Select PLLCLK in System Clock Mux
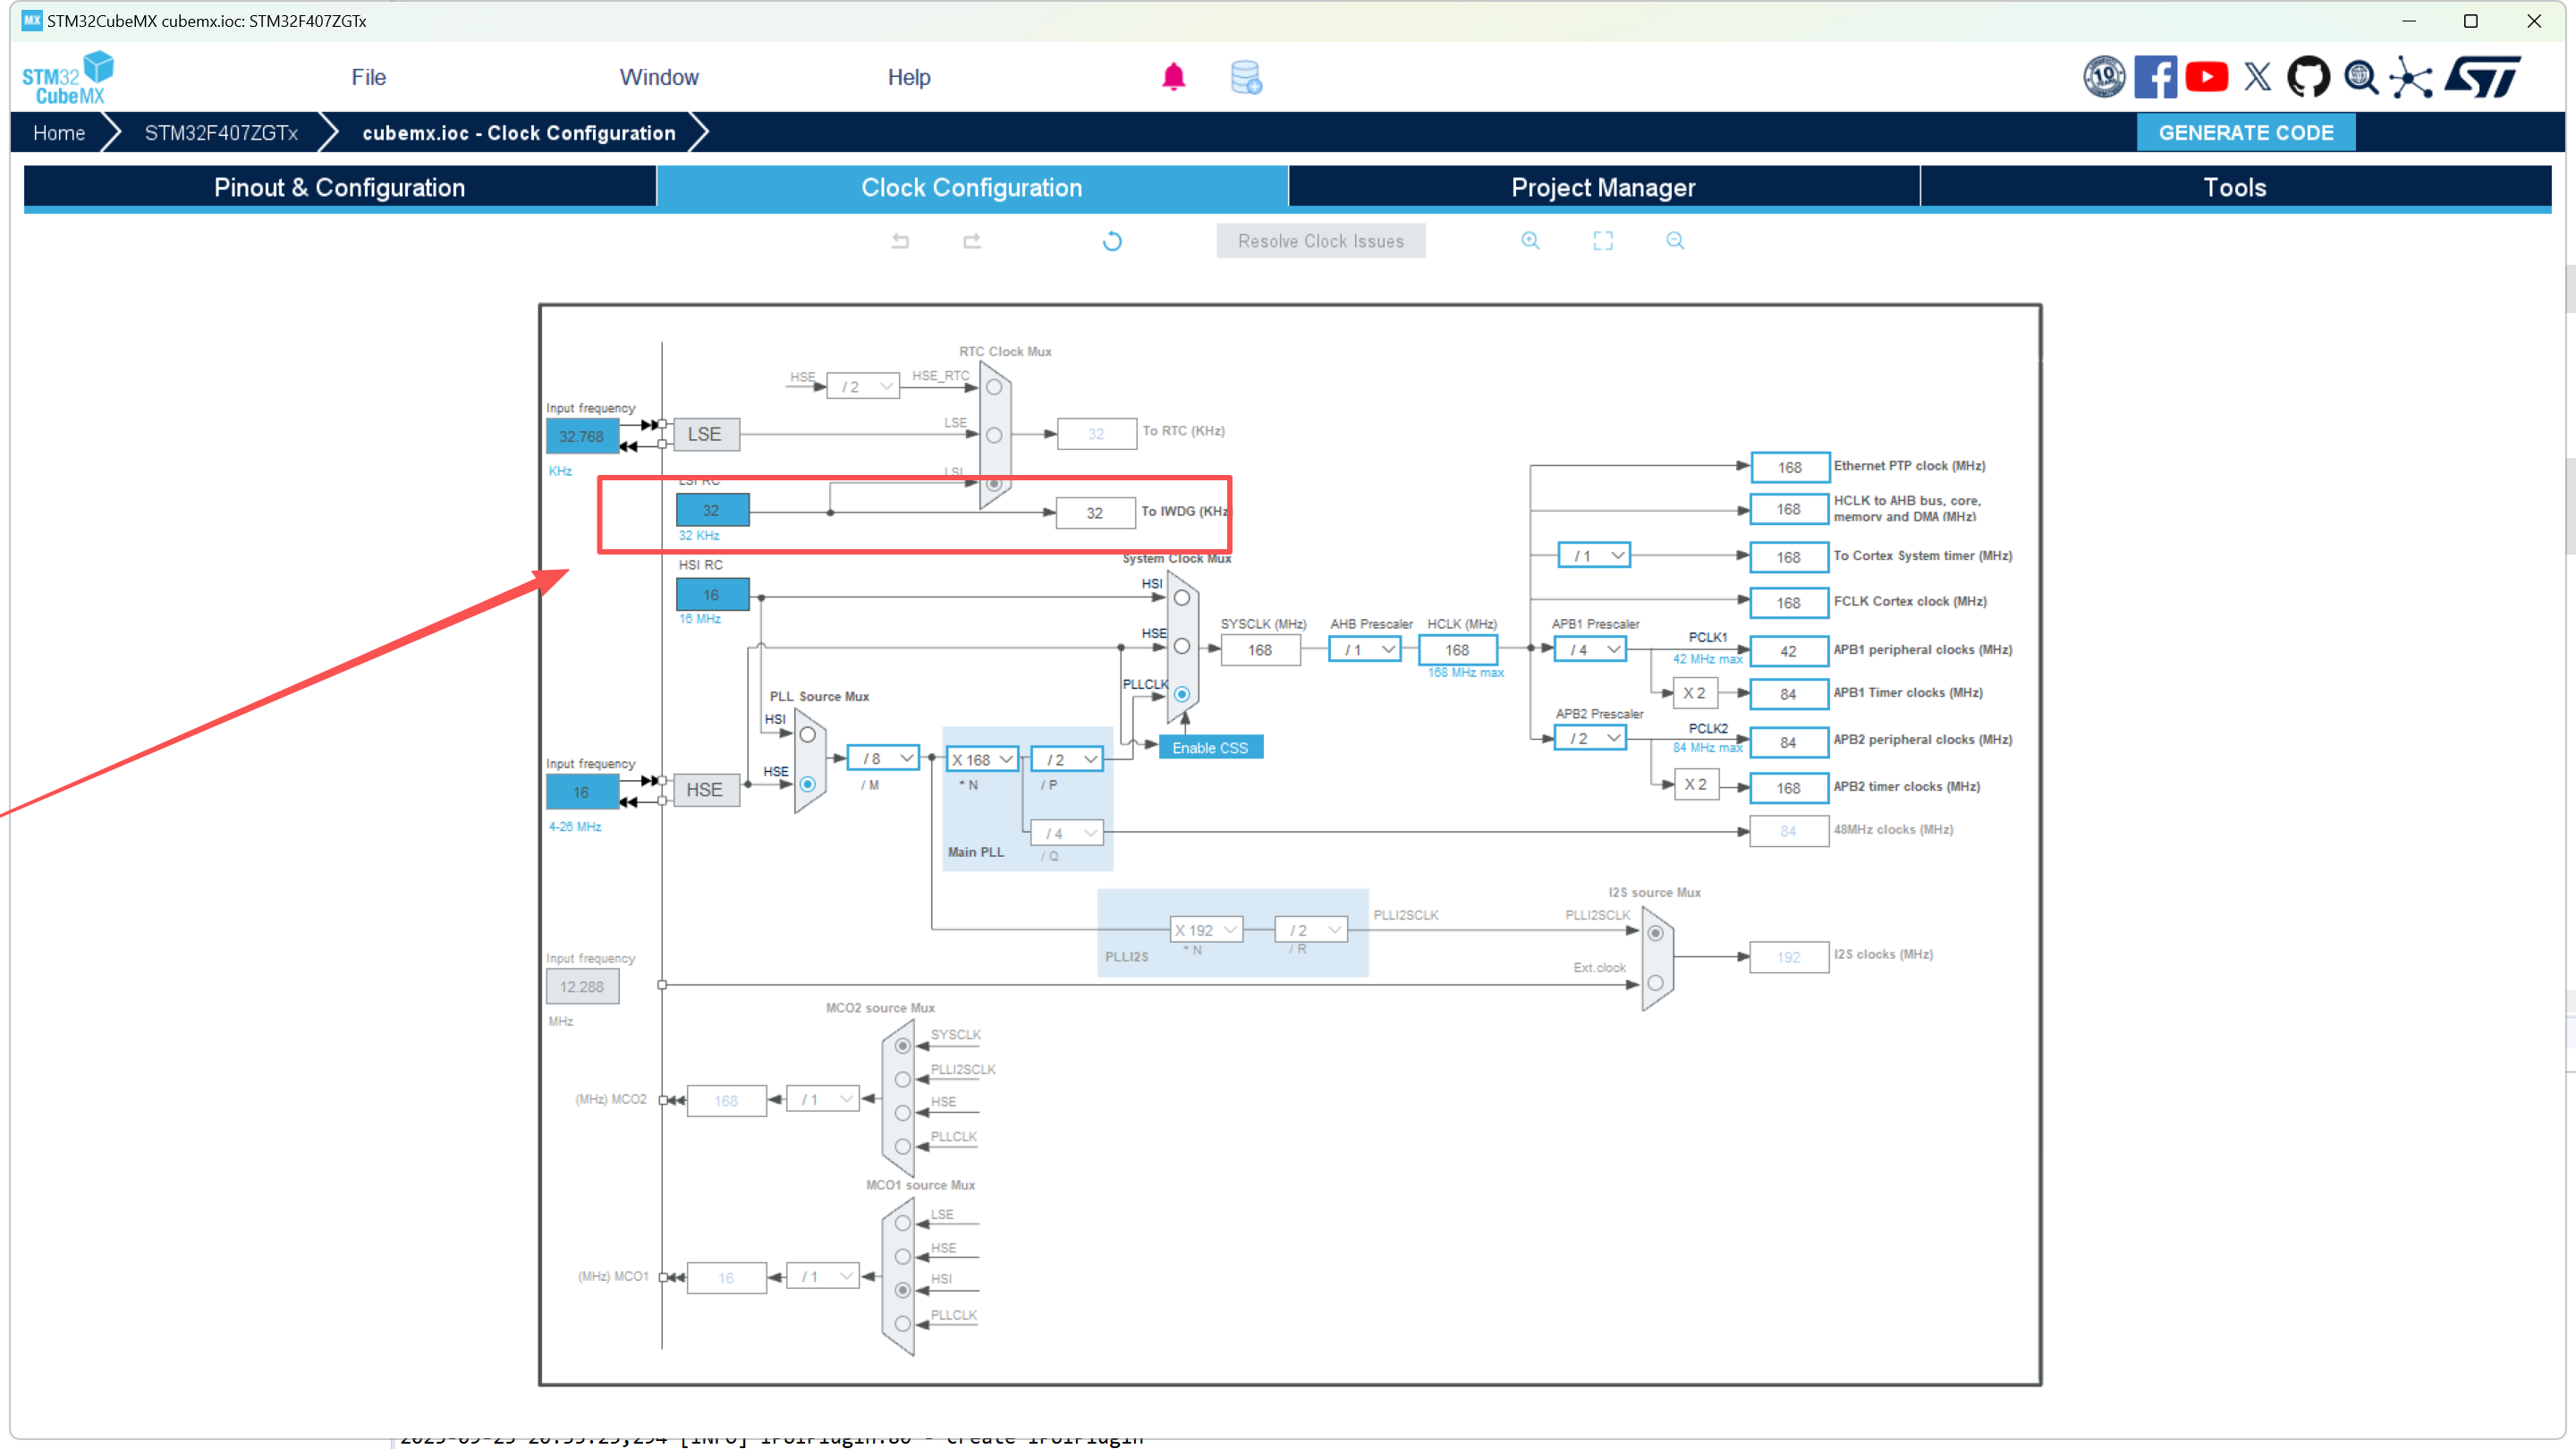This screenshot has width=2576, height=1449. pyautogui.click(x=1182, y=694)
